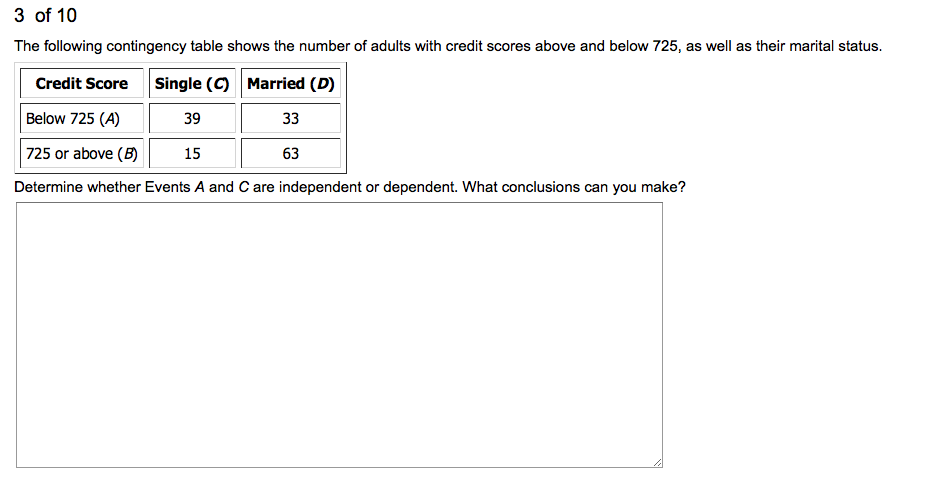
Task: Click the cell containing 33
Action: pyautogui.click(x=291, y=119)
